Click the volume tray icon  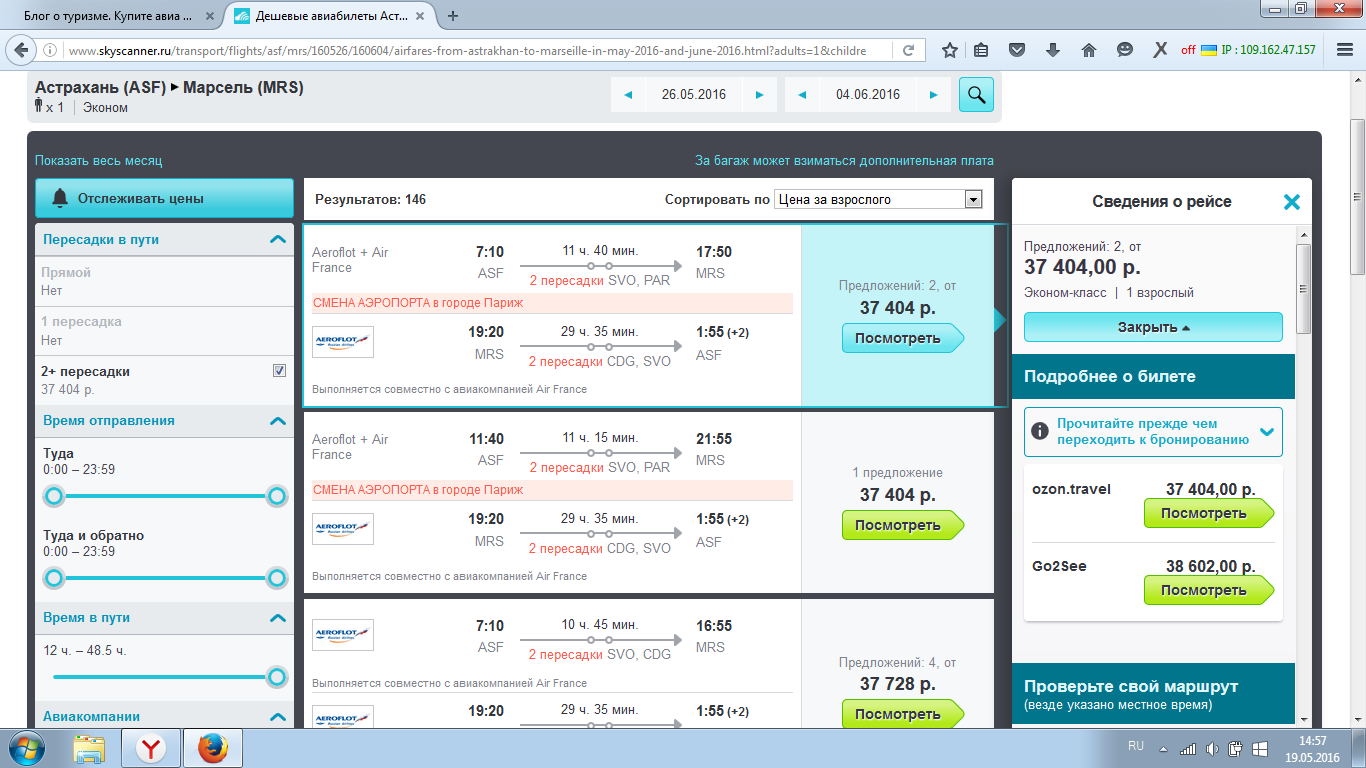(1212, 748)
